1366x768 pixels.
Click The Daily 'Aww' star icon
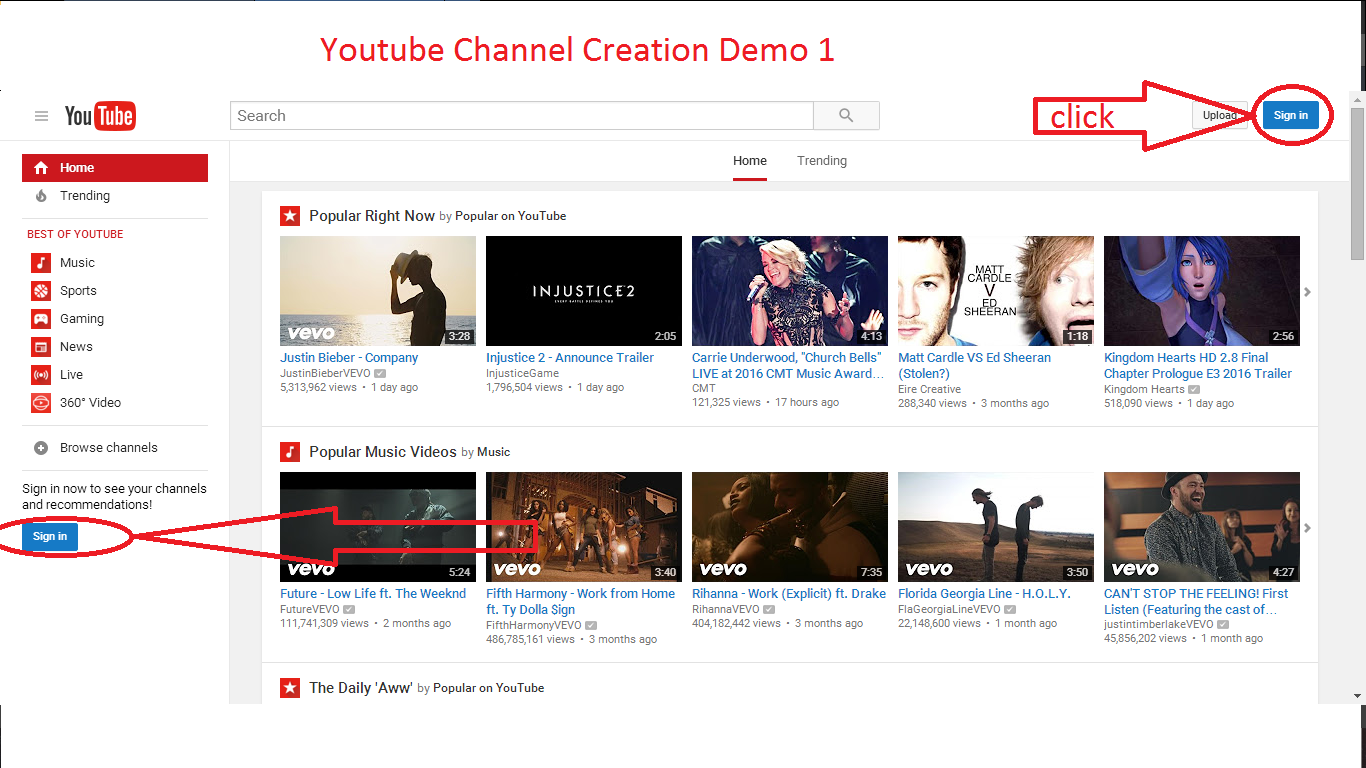(290, 687)
